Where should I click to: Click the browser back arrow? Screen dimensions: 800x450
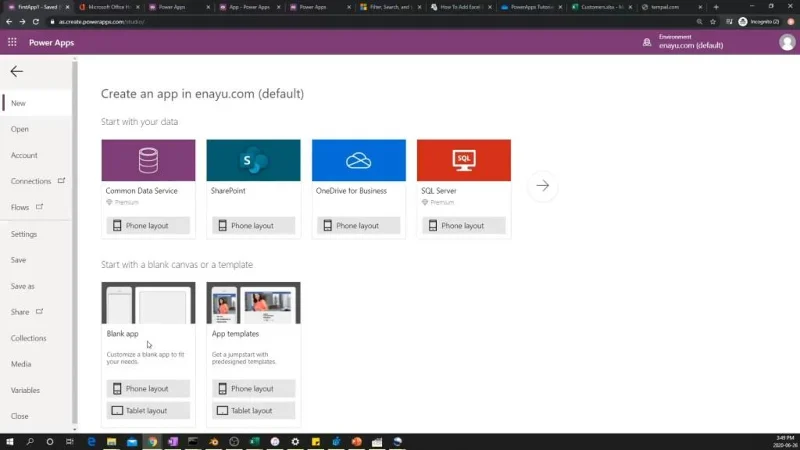pyautogui.click(x=9, y=22)
